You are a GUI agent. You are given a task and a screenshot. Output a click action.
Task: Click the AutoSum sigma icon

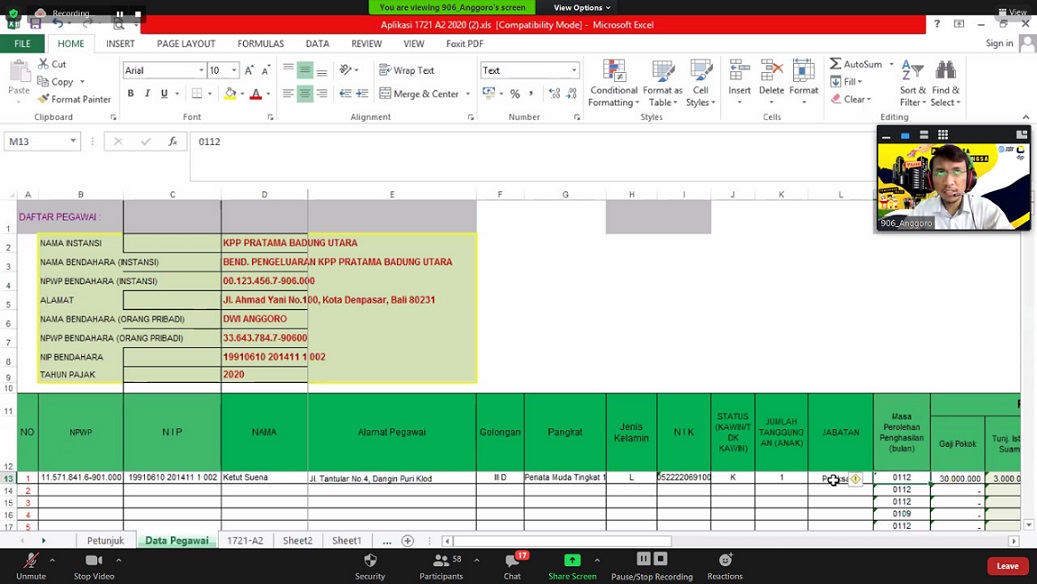click(x=836, y=64)
